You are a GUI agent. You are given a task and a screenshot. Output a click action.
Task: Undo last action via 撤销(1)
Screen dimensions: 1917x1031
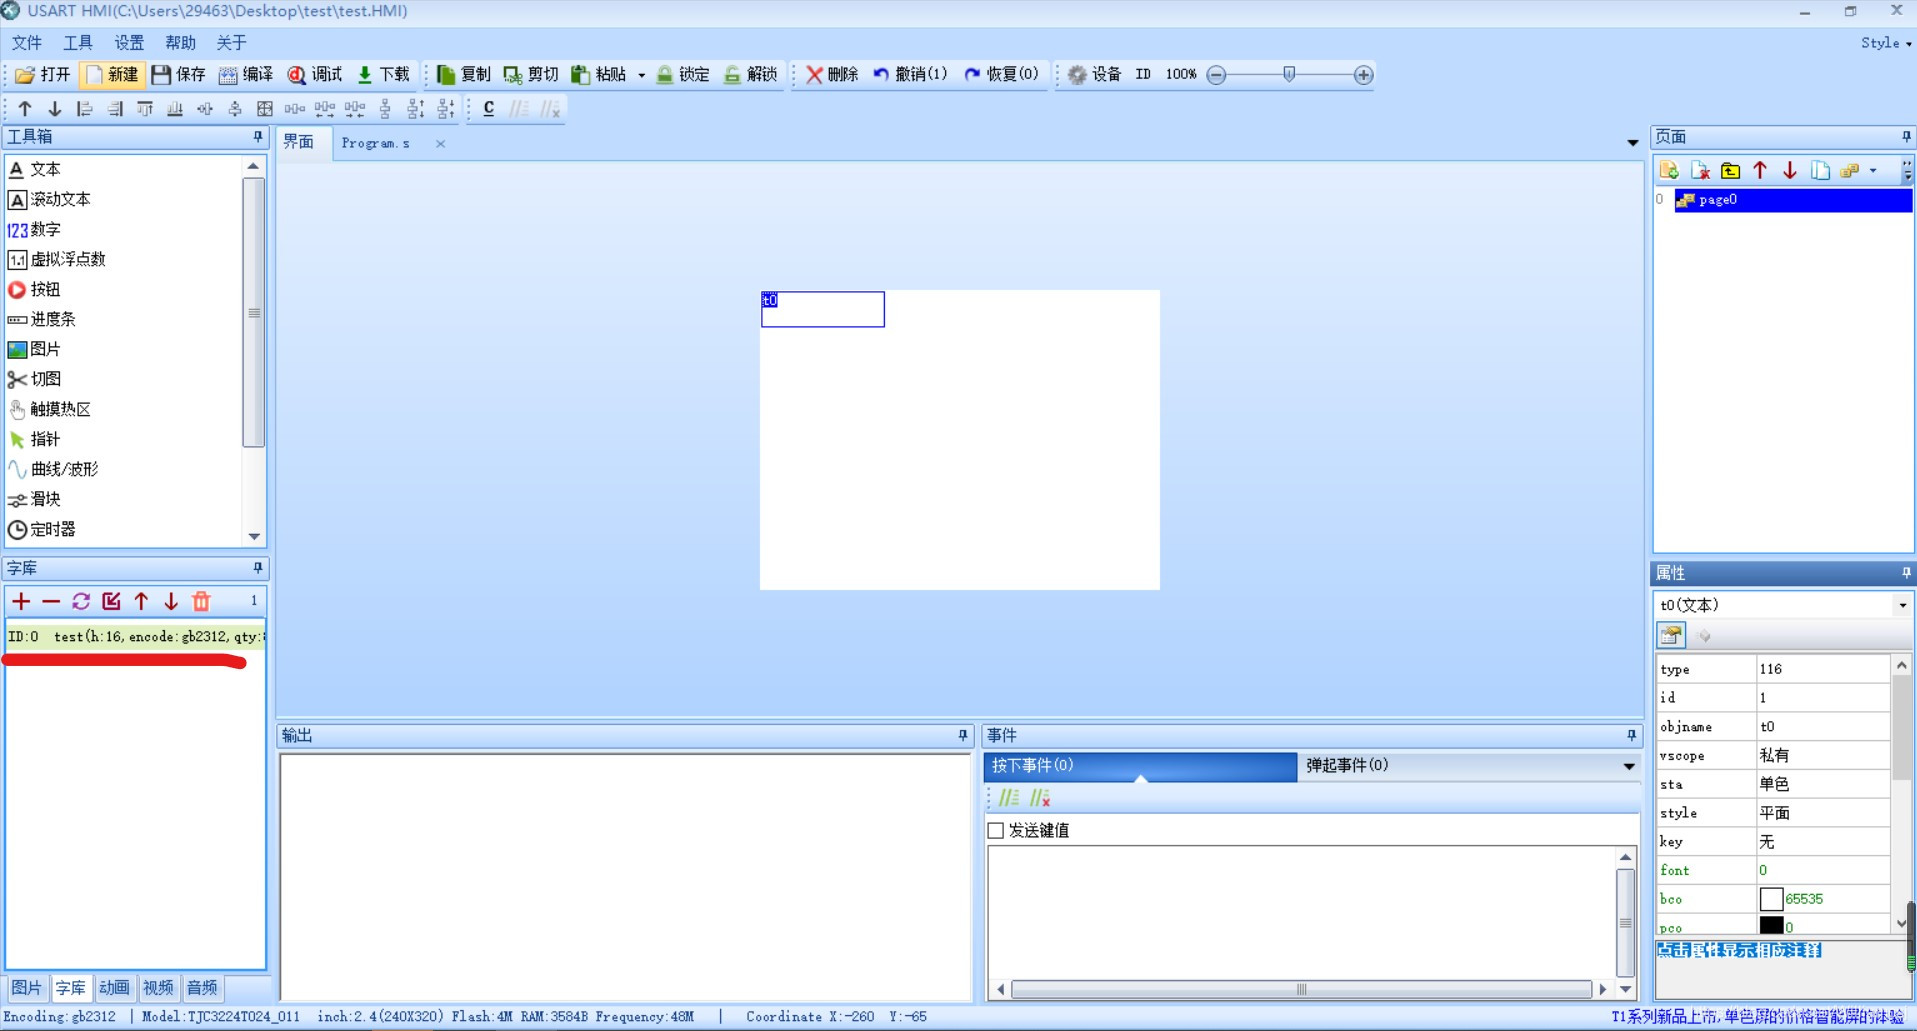click(910, 75)
